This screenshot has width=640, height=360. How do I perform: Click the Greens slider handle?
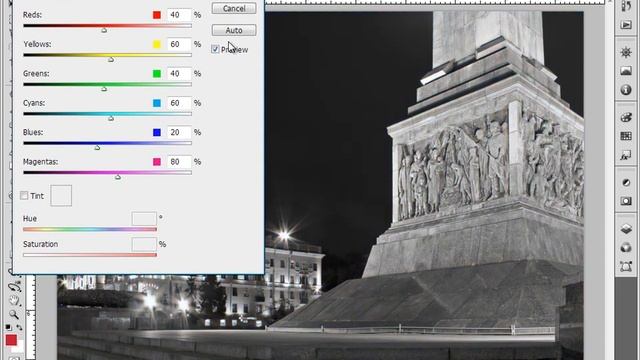[x=104, y=89]
